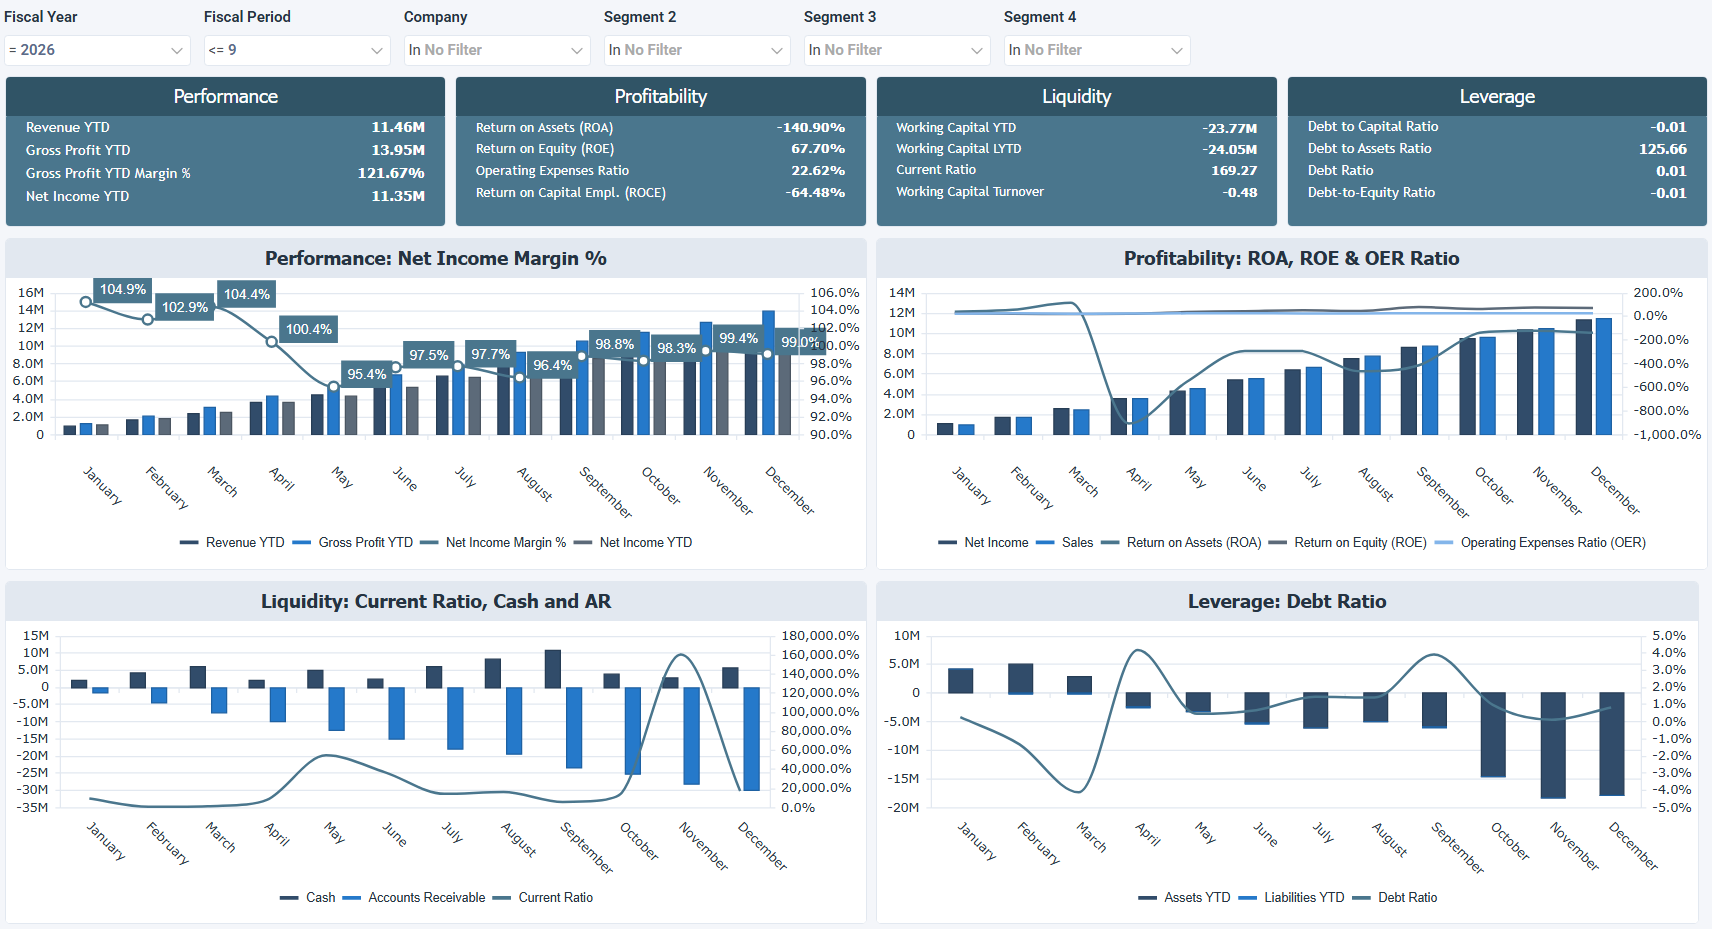
Task: Select Current Ratio value 169.27
Action: click(x=1234, y=171)
